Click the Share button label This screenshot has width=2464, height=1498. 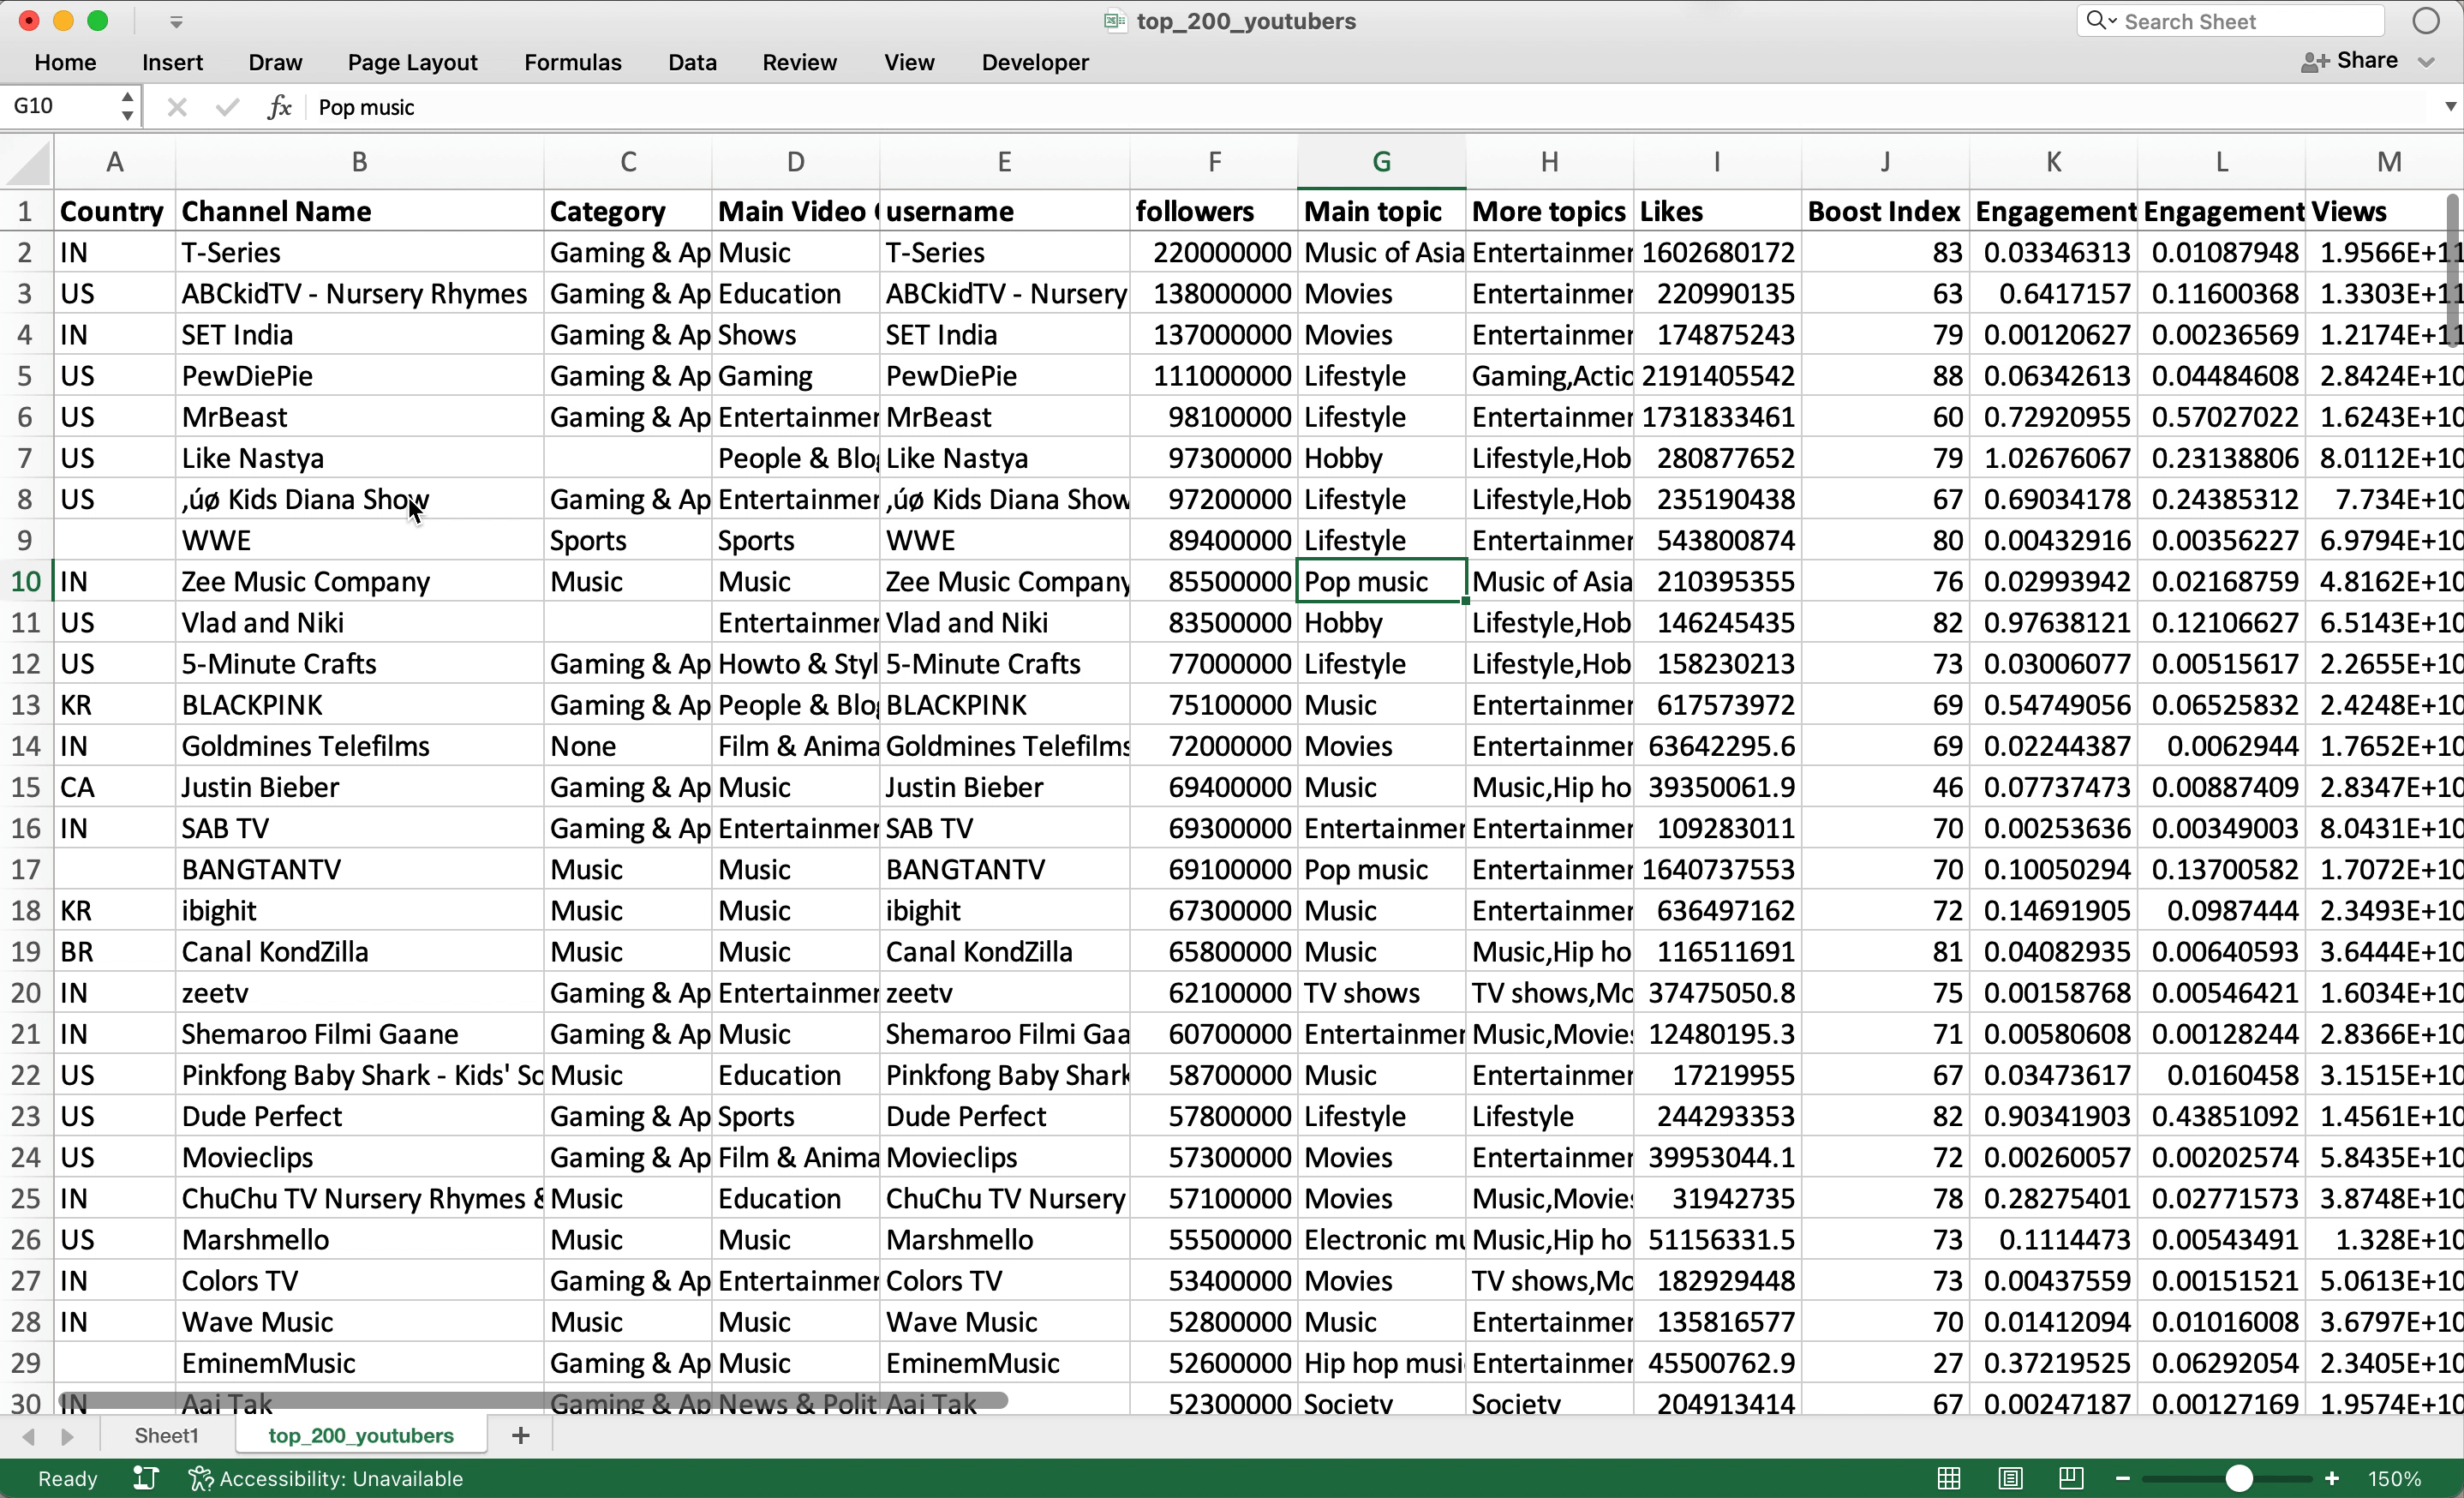click(2367, 61)
